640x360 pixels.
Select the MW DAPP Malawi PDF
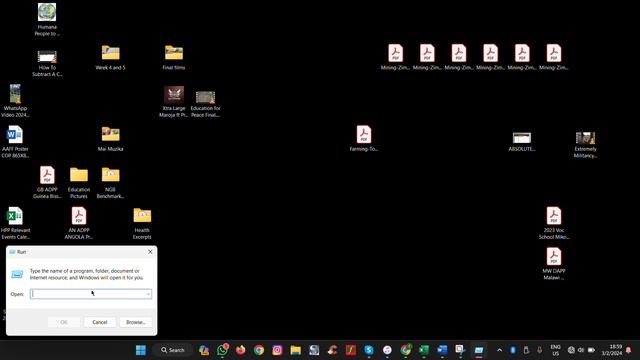(554, 264)
